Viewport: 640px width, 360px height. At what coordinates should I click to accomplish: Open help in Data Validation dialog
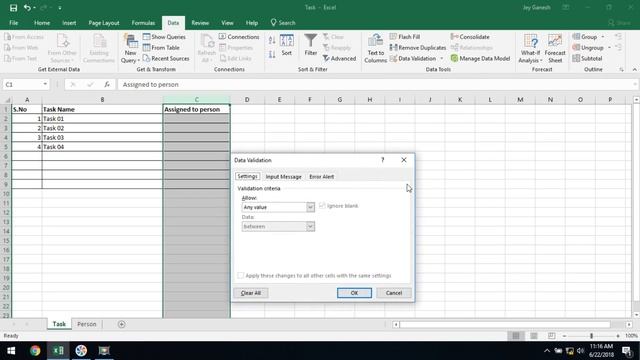382,160
